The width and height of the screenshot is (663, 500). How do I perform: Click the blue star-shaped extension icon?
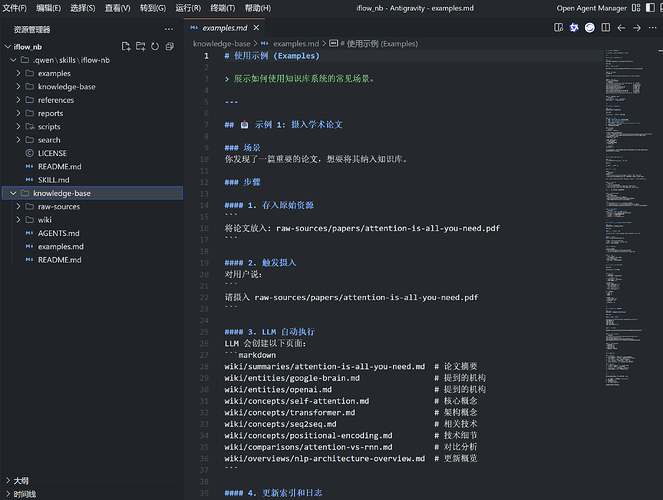[x=574, y=28]
